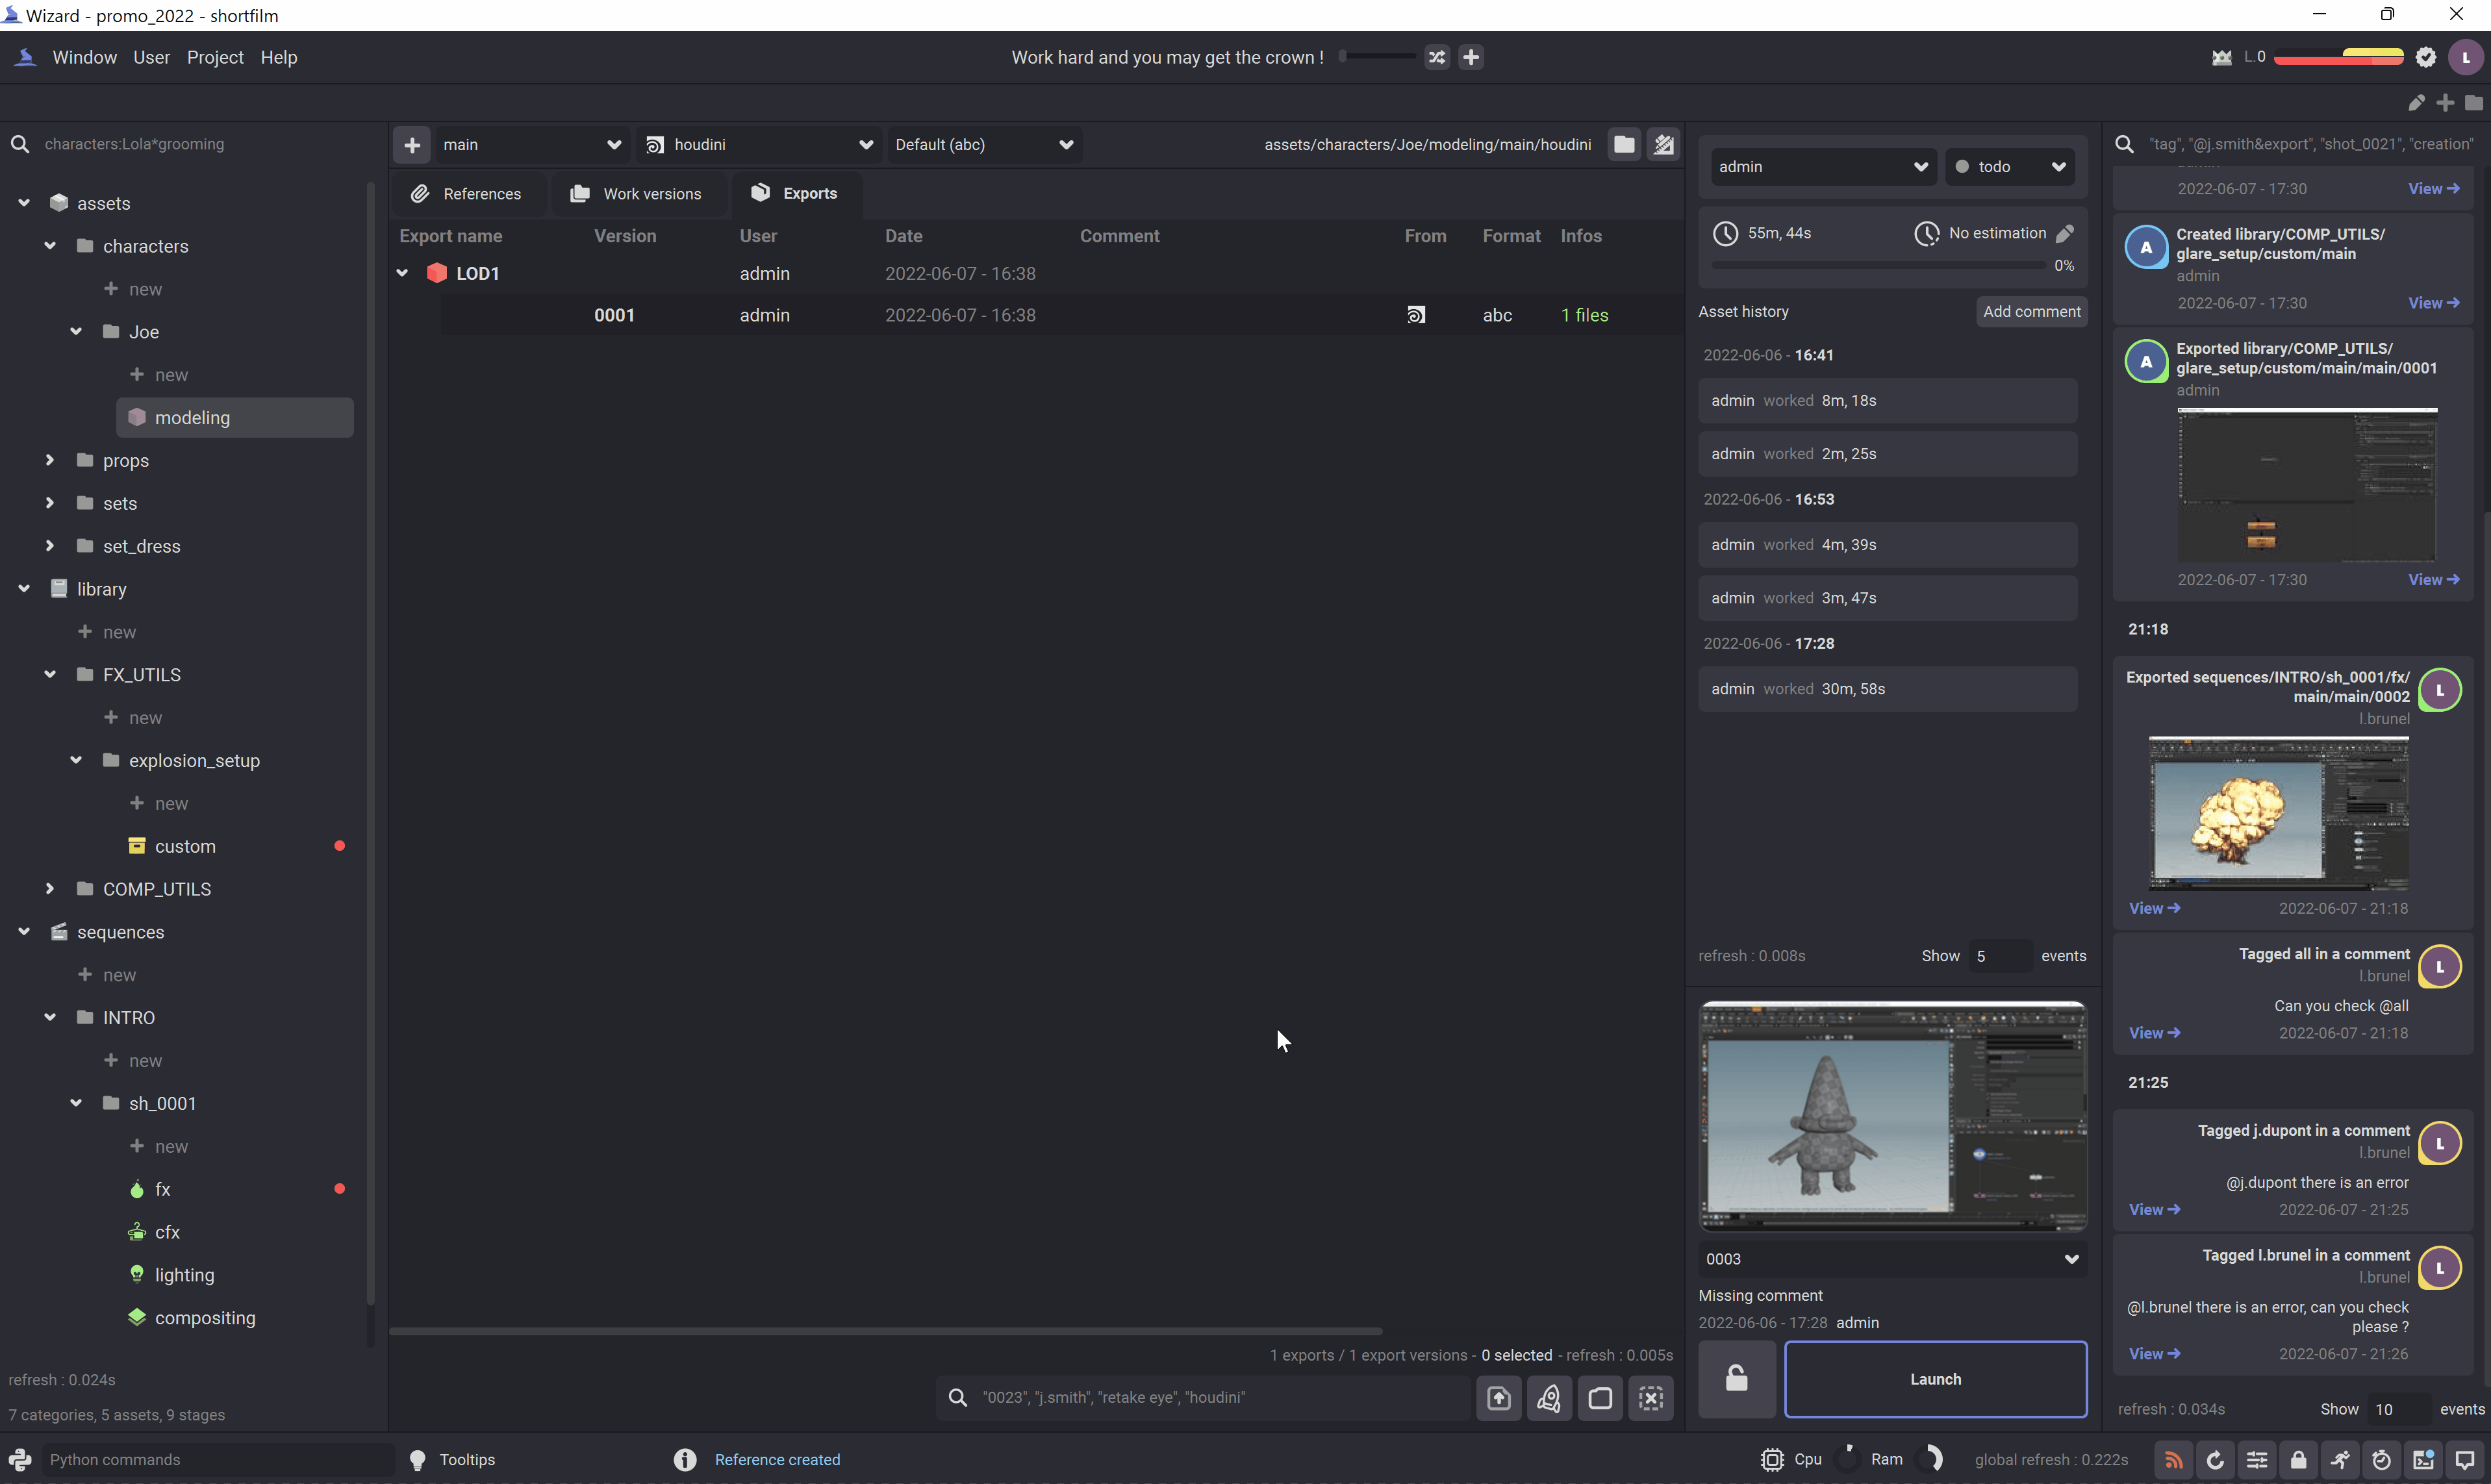
Task: Expand the set_dress folder
Action: pyautogui.click(x=49, y=545)
